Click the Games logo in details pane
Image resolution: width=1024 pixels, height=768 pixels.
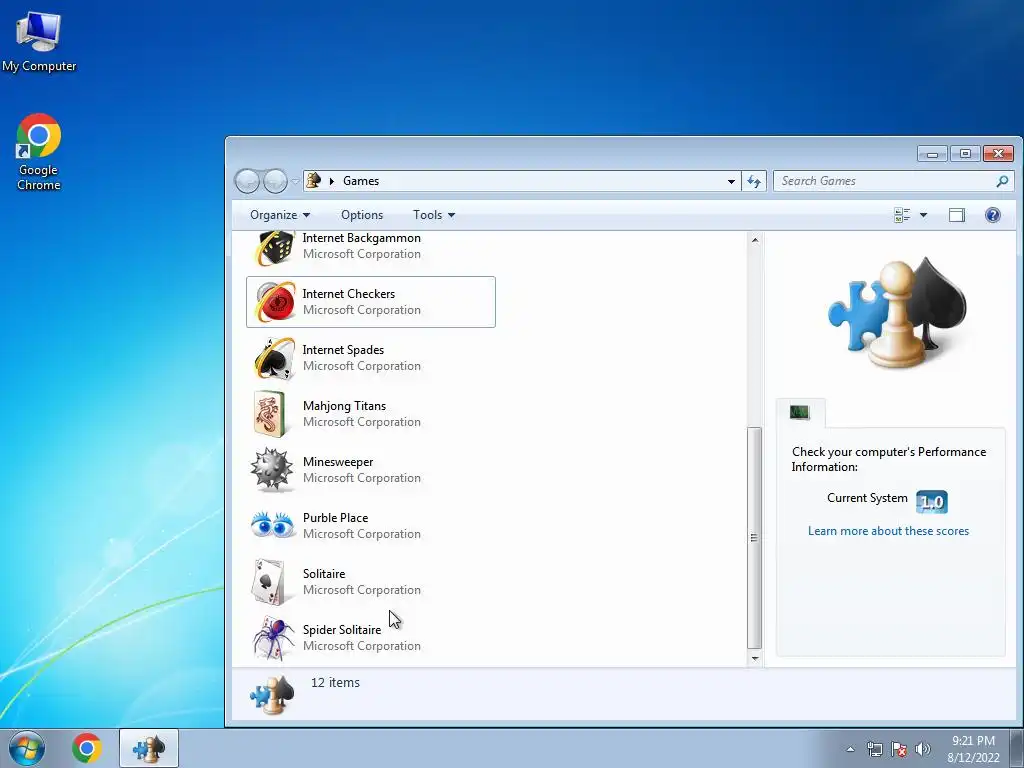tap(272, 695)
